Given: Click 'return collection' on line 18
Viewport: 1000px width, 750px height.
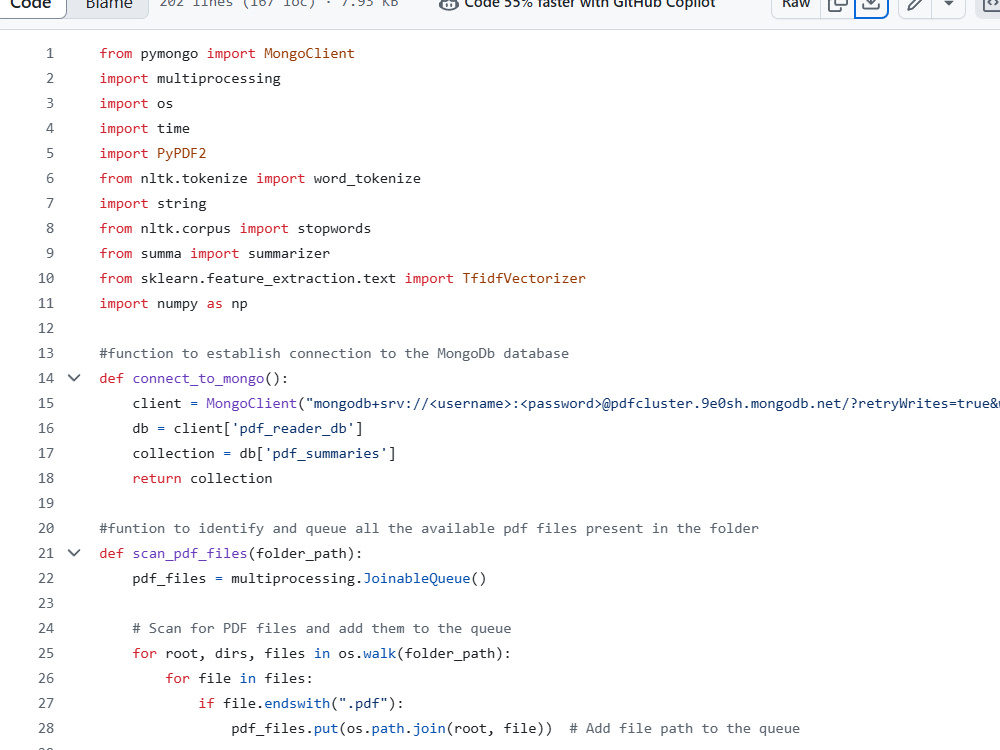Looking at the screenshot, I should pyautogui.click(x=202, y=478).
